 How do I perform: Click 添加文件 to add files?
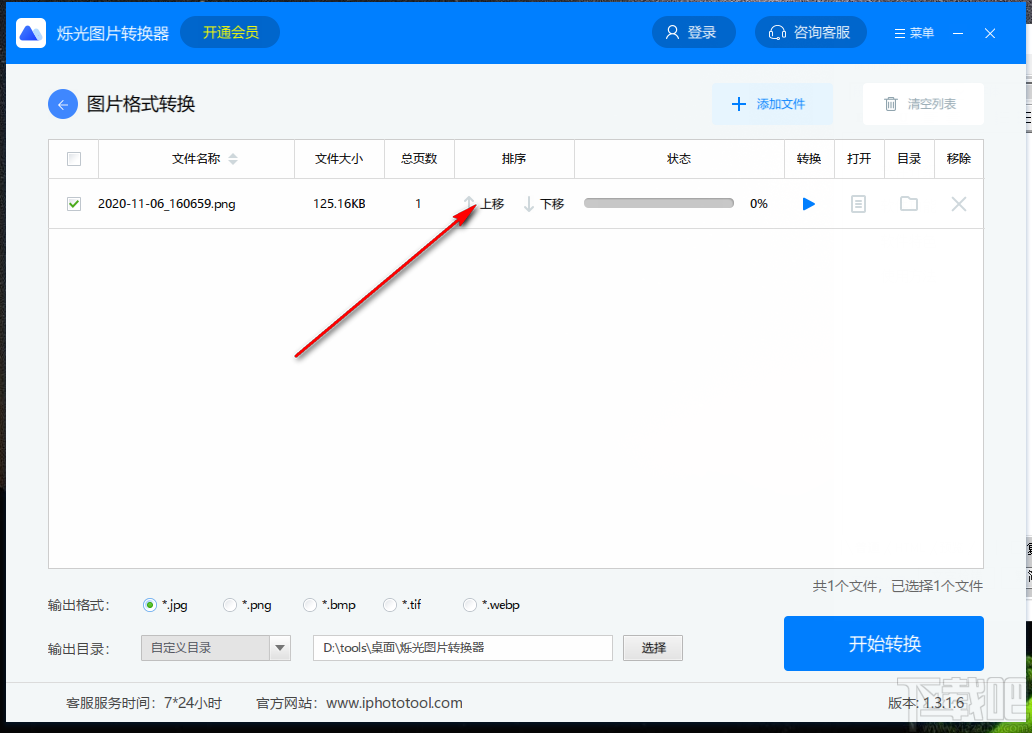pos(772,103)
